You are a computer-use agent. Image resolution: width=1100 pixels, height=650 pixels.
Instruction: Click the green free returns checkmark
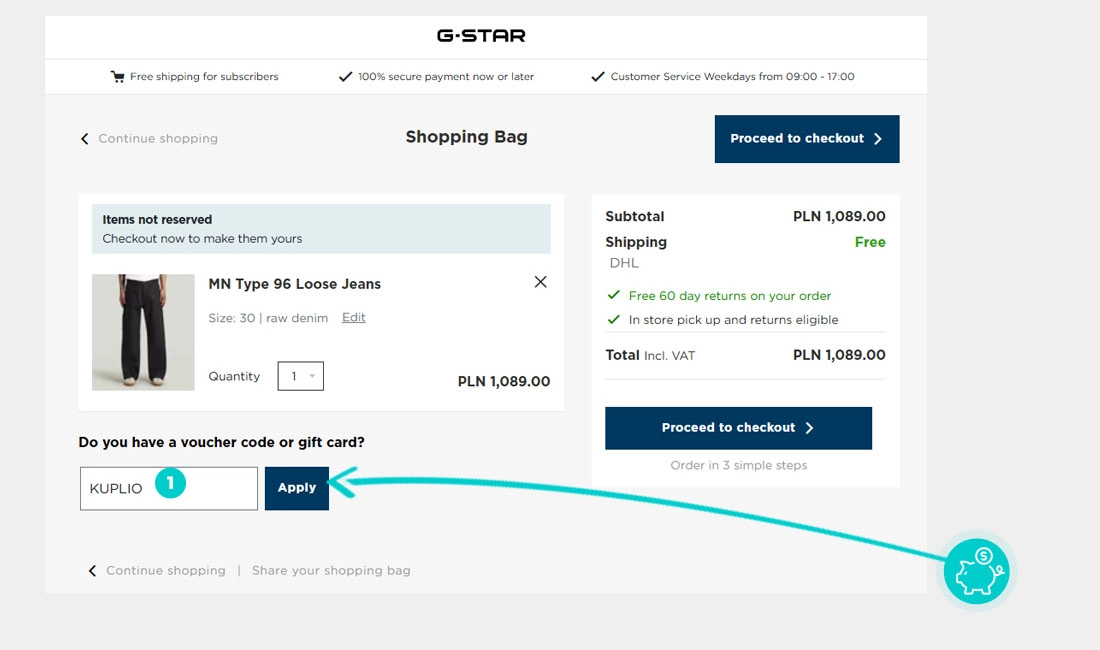[614, 296]
